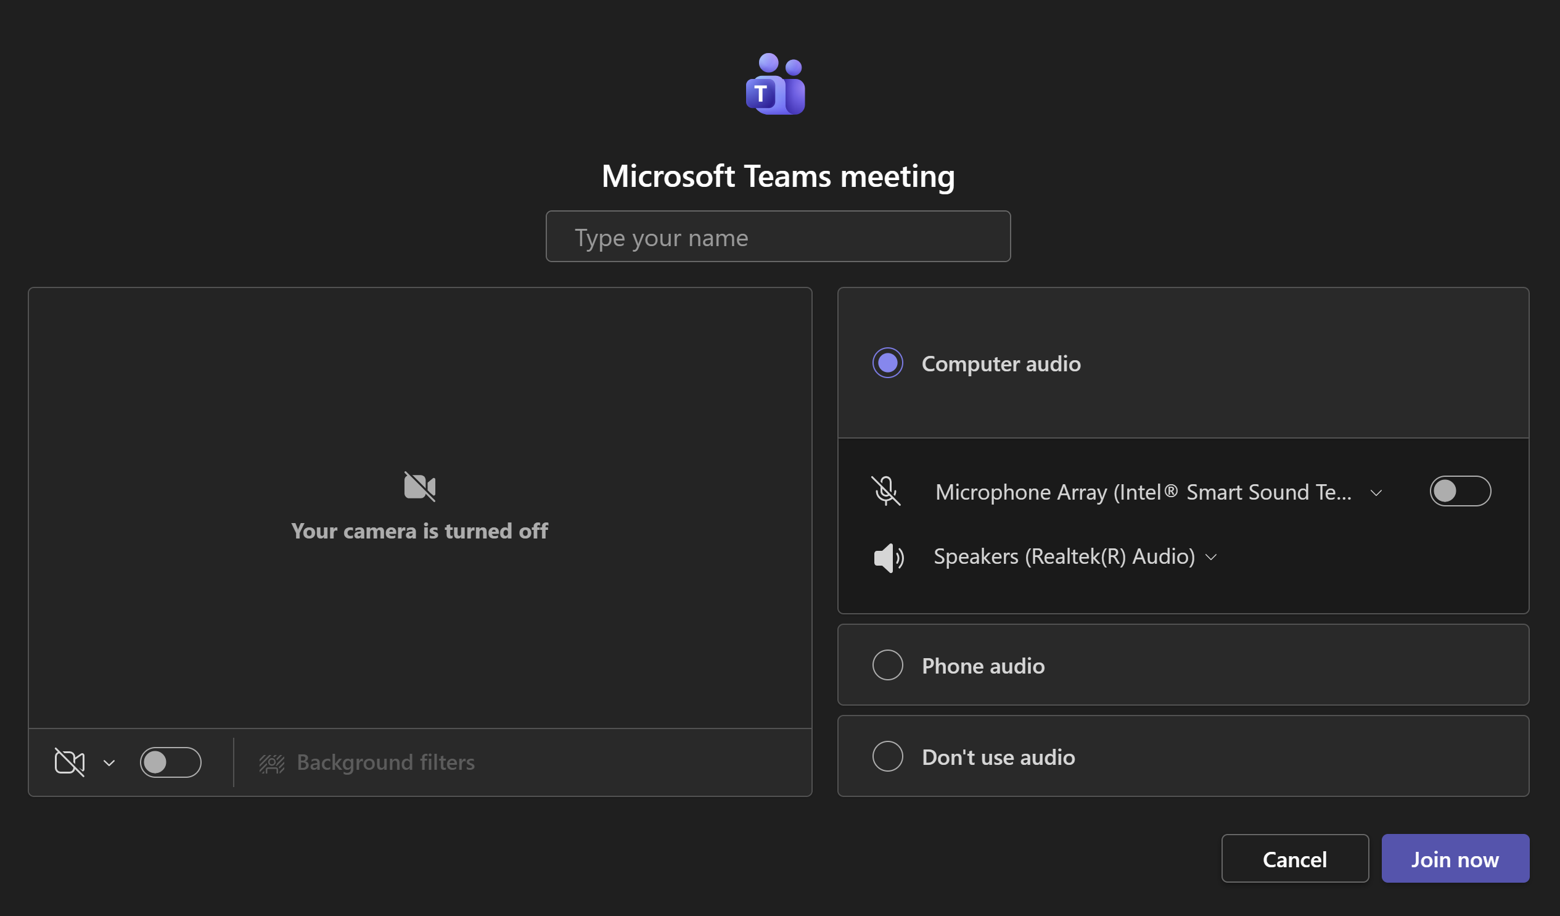
Task: Choose the Don't use audio radio button
Action: coord(888,756)
